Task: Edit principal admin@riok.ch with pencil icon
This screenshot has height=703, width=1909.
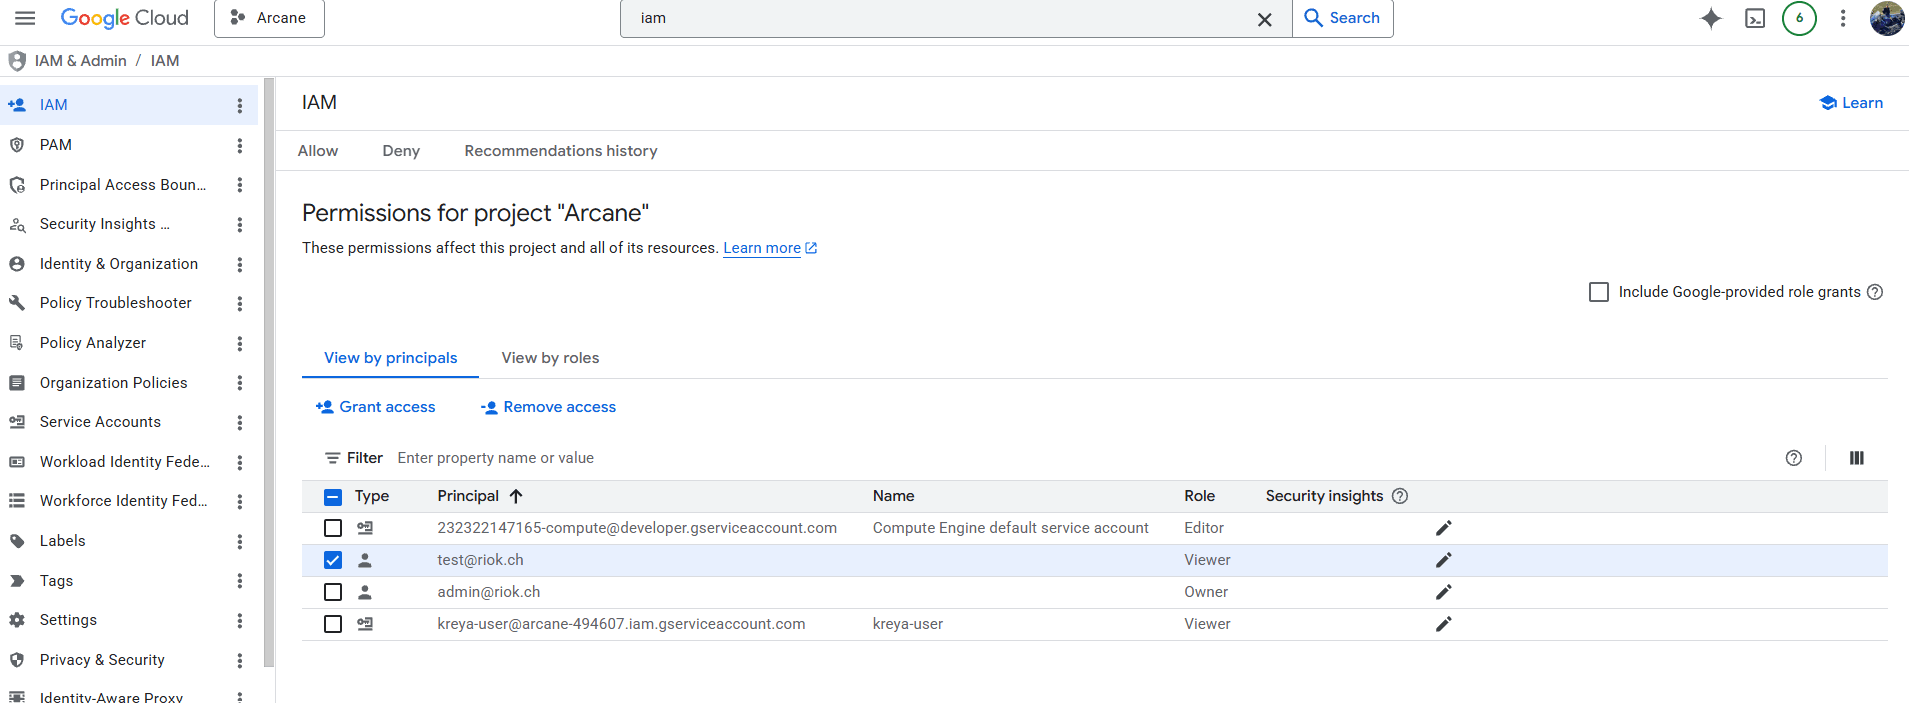Action: click(x=1443, y=592)
